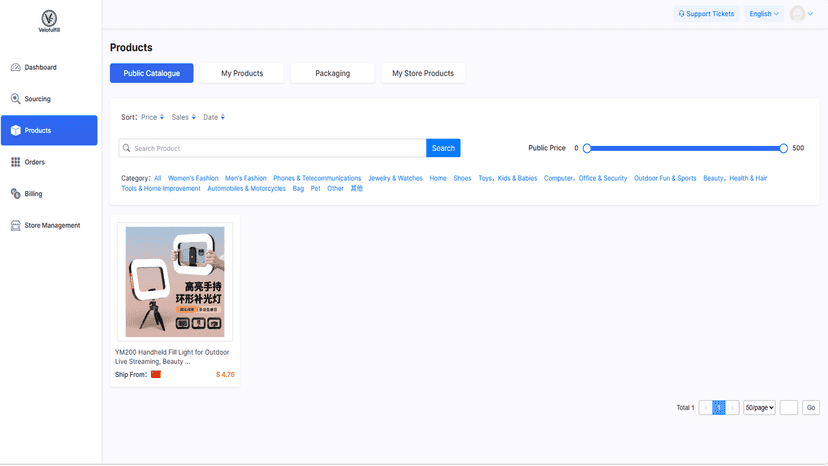Expand the account menu chevron

point(811,14)
